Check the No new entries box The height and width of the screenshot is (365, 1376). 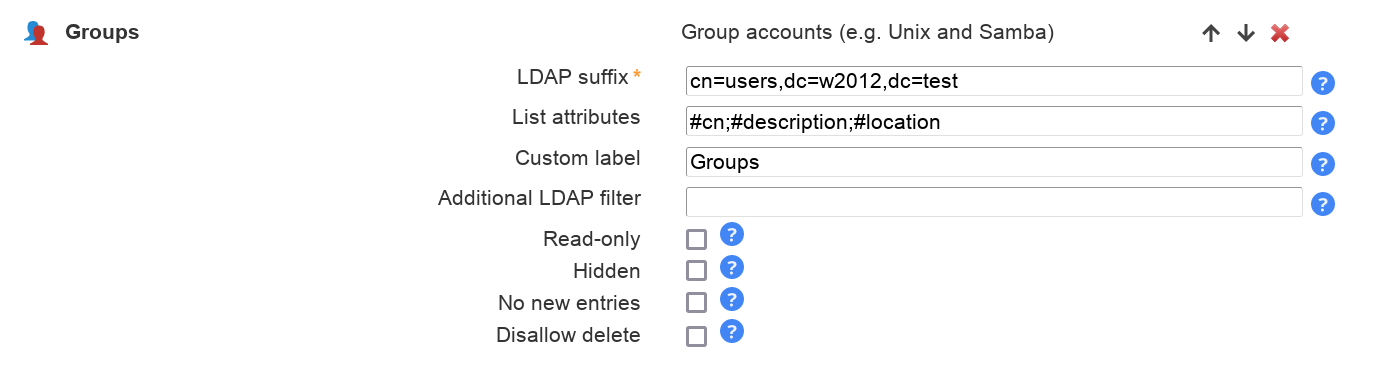pyautogui.click(x=696, y=303)
